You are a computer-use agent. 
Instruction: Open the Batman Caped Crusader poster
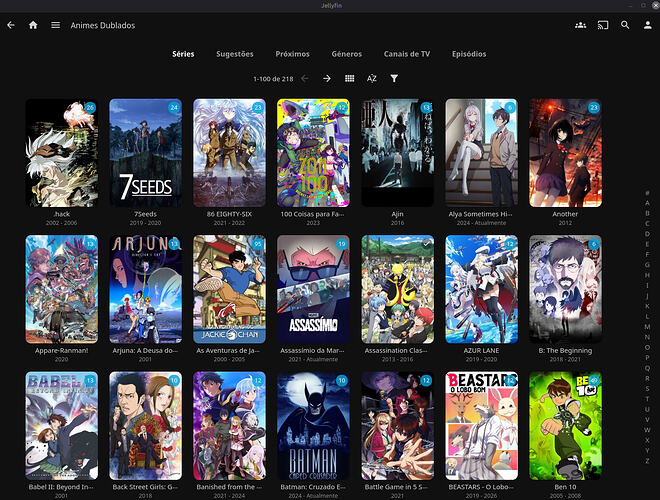(x=313, y=426)
